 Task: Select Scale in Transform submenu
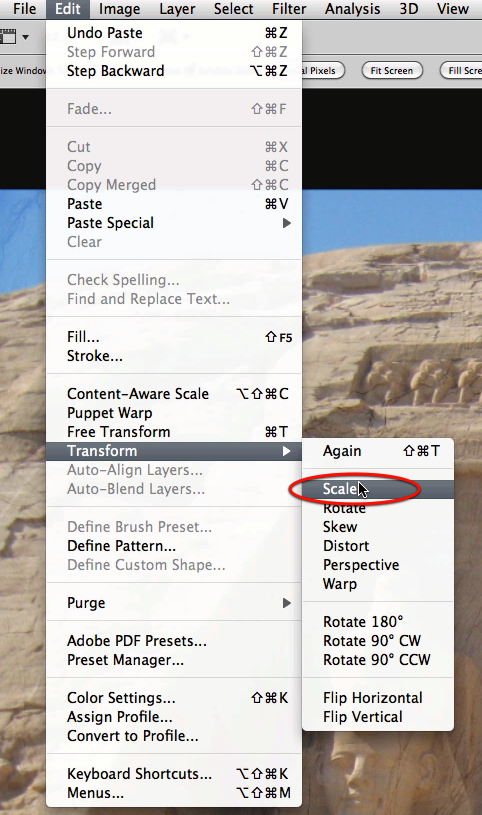[x=378, y=489]
